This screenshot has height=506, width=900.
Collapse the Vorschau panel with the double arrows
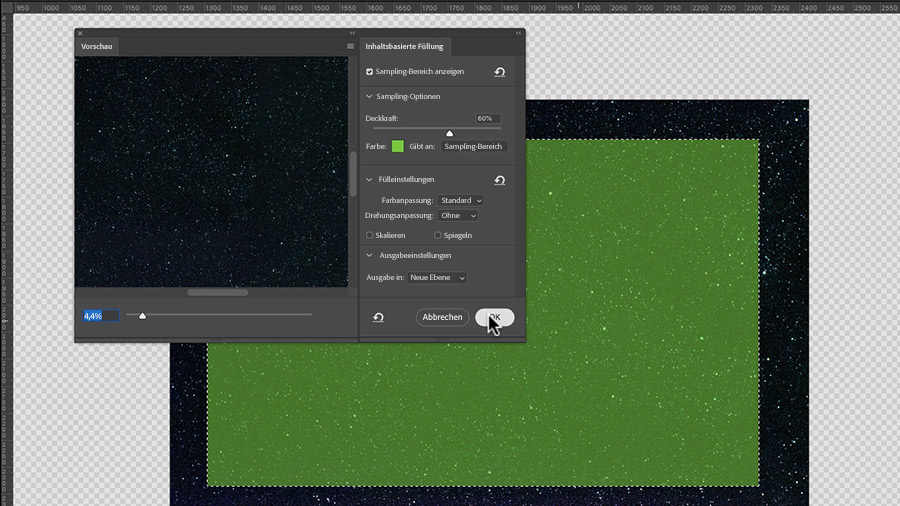pyautogui.click(x=352, y=33)
